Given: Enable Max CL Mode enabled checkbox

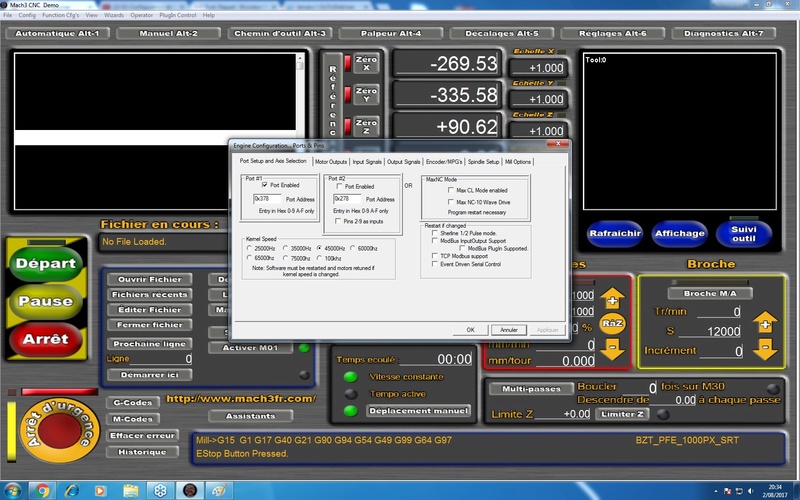Looking at the screenshot, I should (451, 190).
